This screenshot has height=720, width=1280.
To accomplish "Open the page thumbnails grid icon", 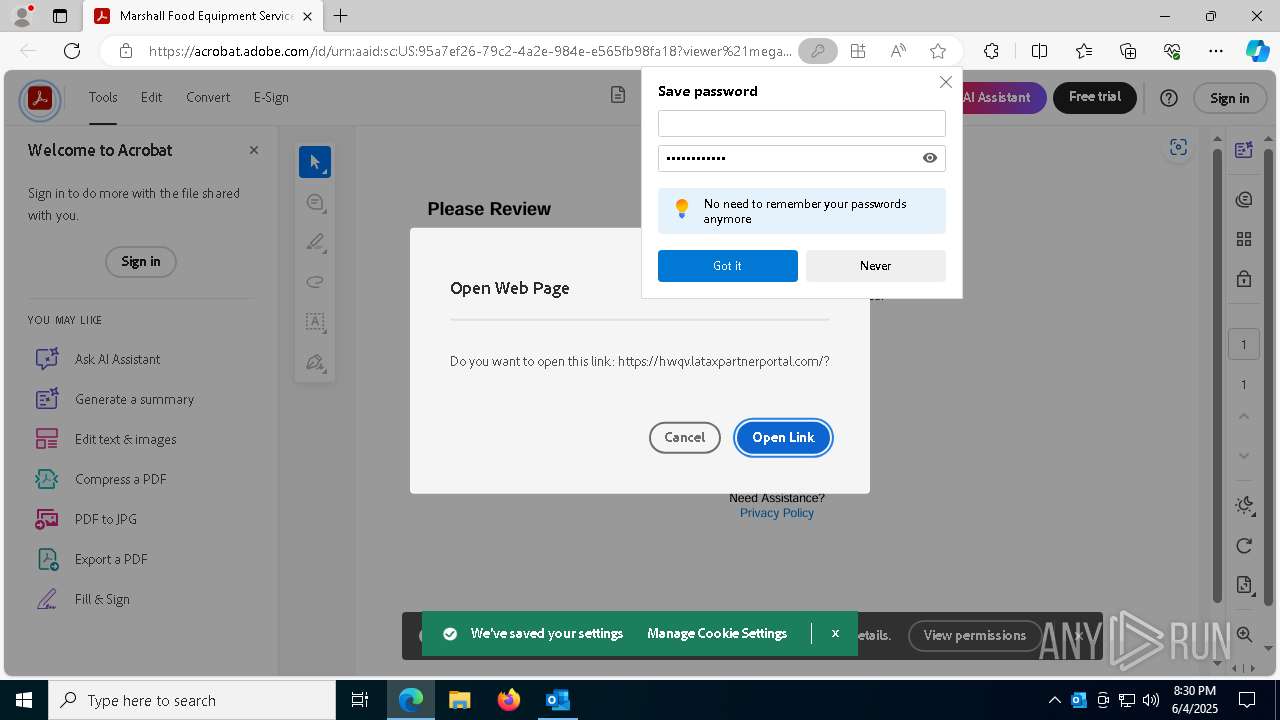I will 1244,239.
